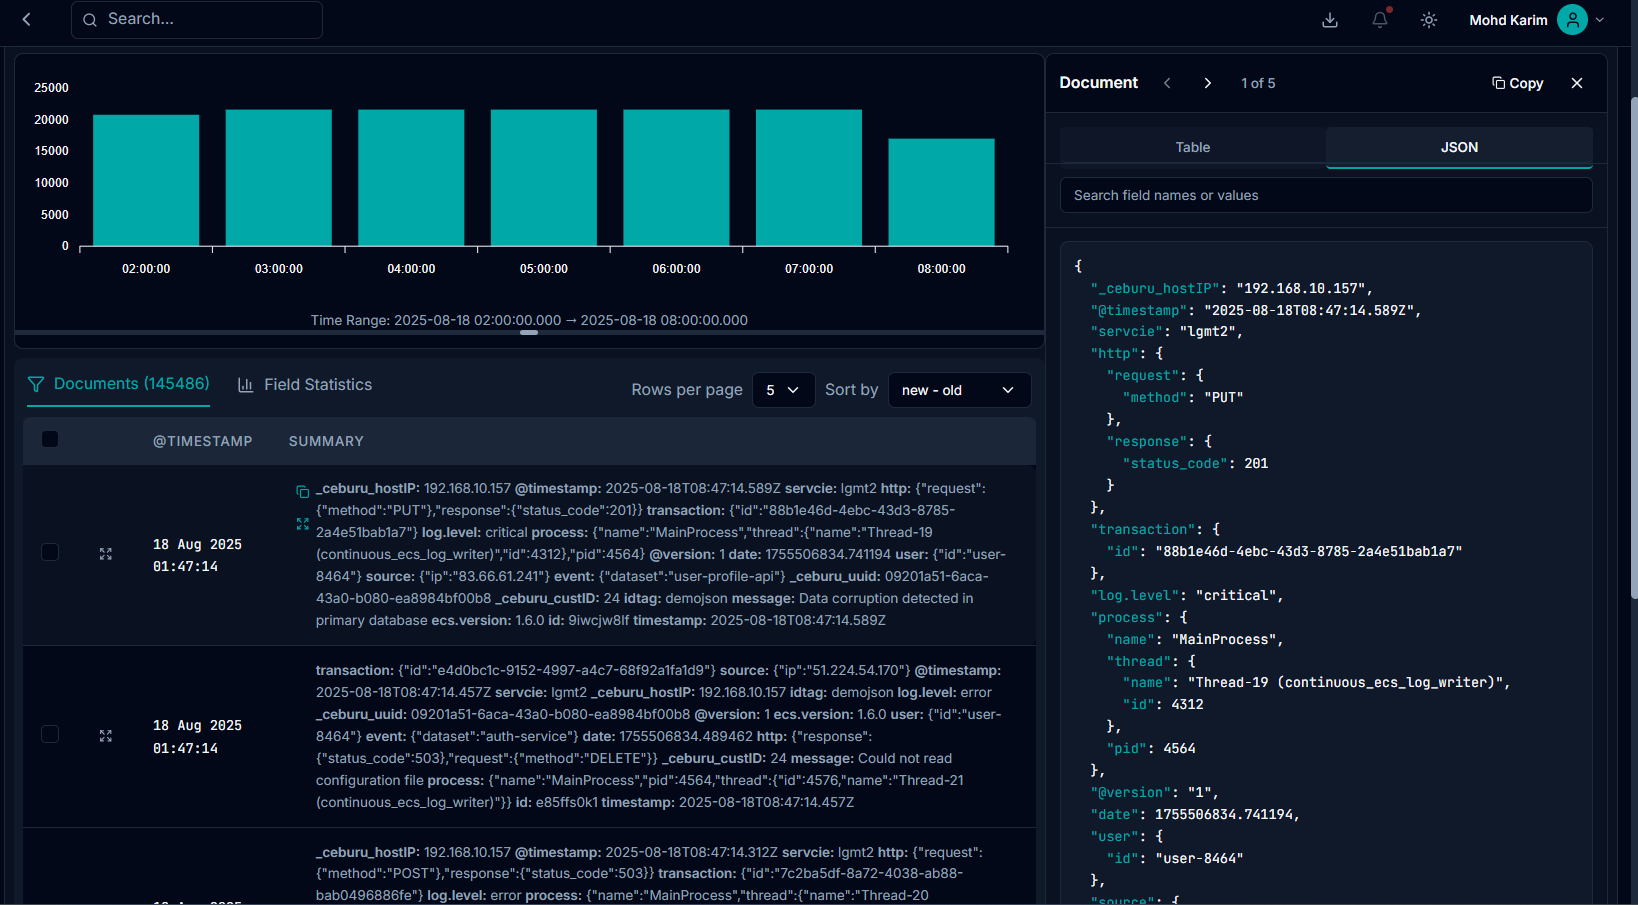Image resolution: width=1638 pixels, height=905 pixels.
Task: Open the Documents (145486) tab
Action: pyautogui.click(x=119, y=384)
